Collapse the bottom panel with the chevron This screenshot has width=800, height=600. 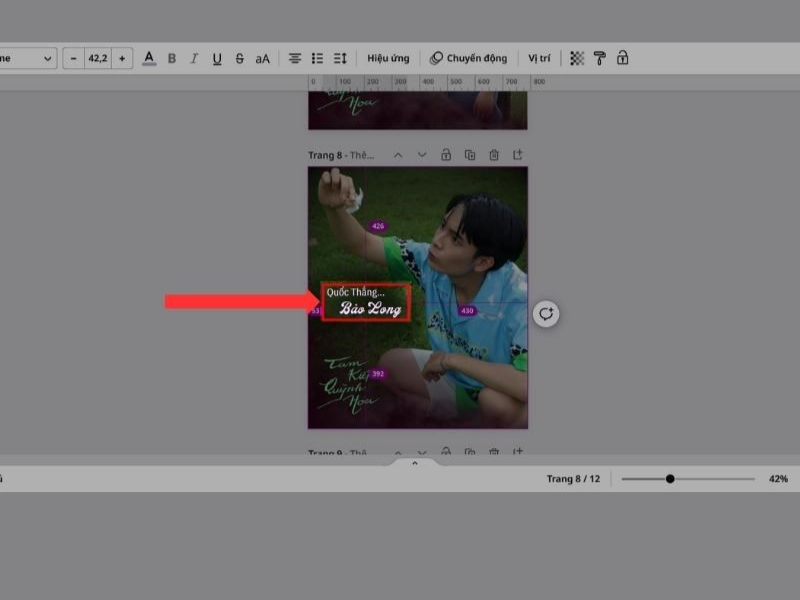point(415,463)
